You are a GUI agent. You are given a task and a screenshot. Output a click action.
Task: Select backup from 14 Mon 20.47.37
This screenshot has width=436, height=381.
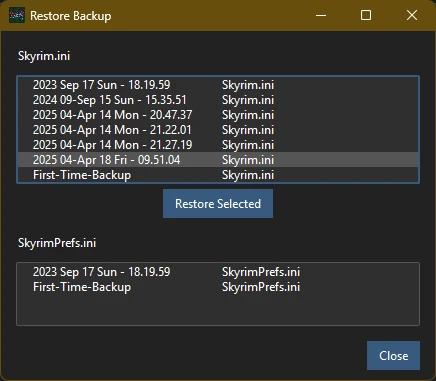click(x=218, y=115)
